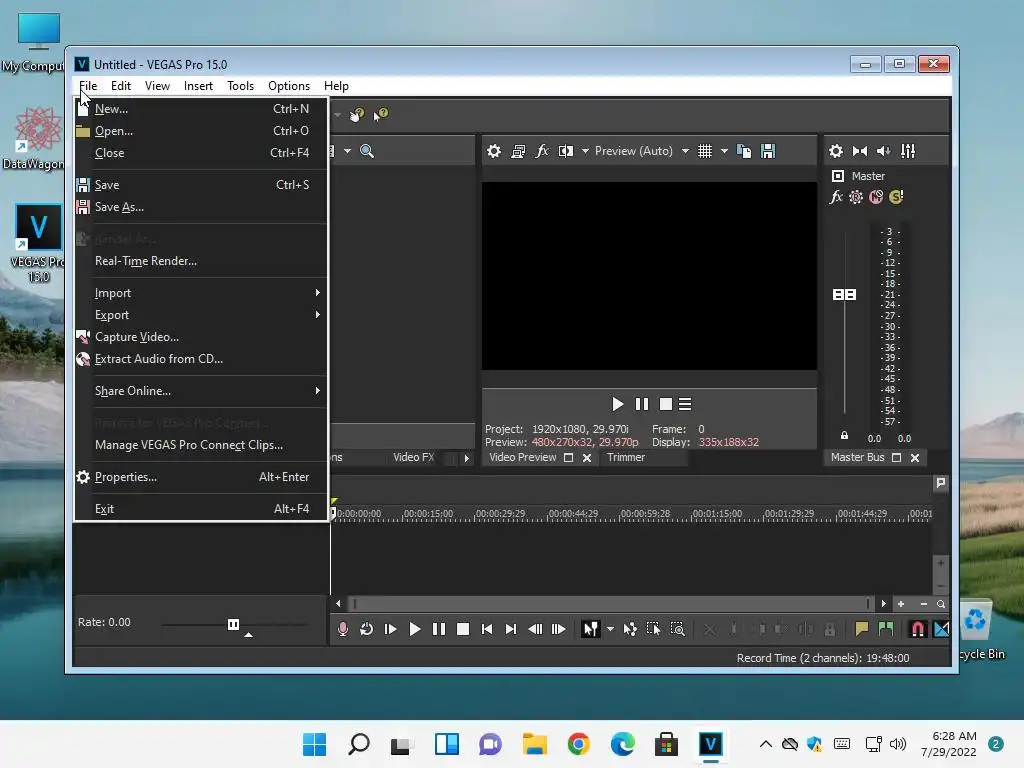Toggle Master Mute icon

click(876, 197)
